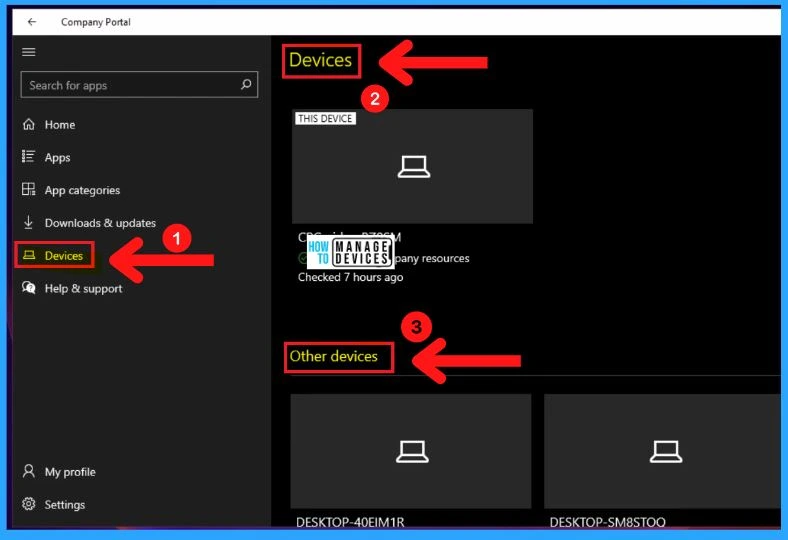The image size is (788, 540).
Task: Open Settings from sidebar
Action: [x=65, y=505]
